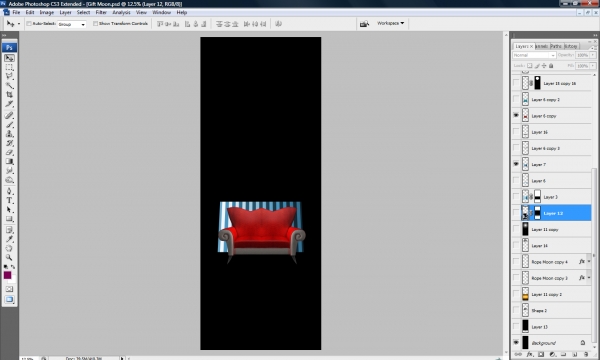This screenshot has height=360, width=600.
Task: Select the Notes tool
Action: (x=10, y=230)
